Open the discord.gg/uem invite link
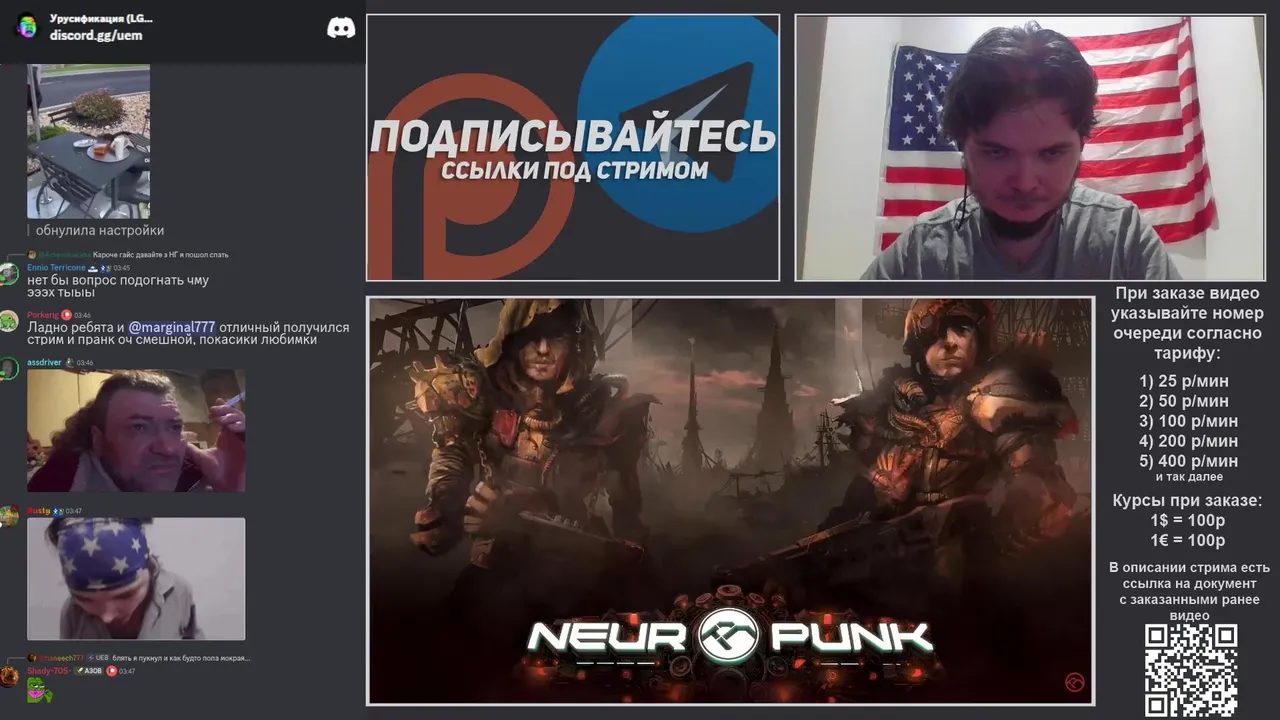Viewport: 1280px width, 720px height. click(x=96, y=35)
